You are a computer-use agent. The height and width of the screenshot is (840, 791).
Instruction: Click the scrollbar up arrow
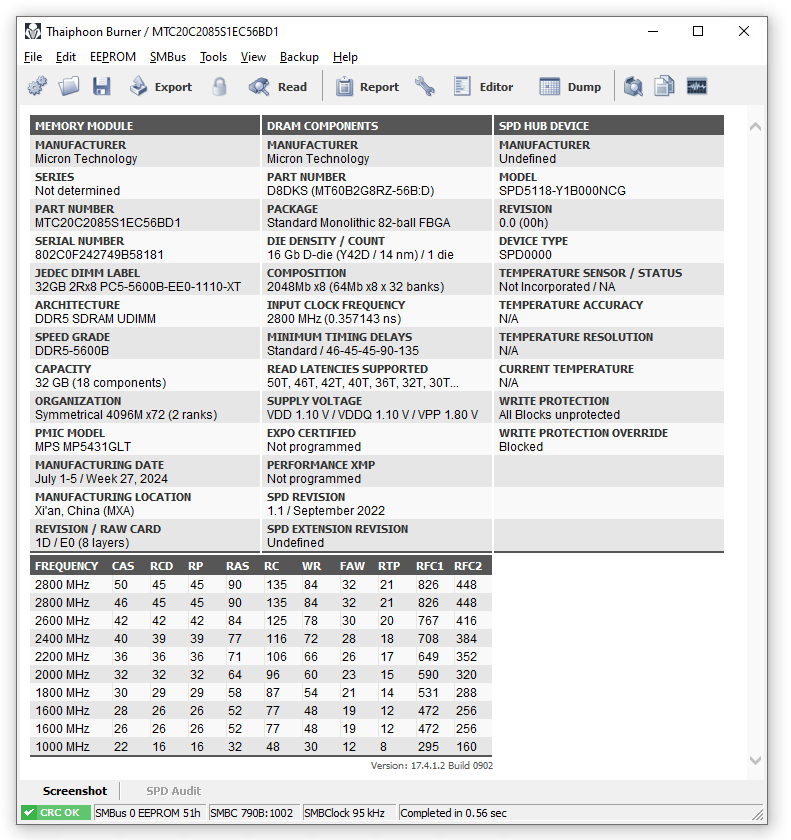755,126
